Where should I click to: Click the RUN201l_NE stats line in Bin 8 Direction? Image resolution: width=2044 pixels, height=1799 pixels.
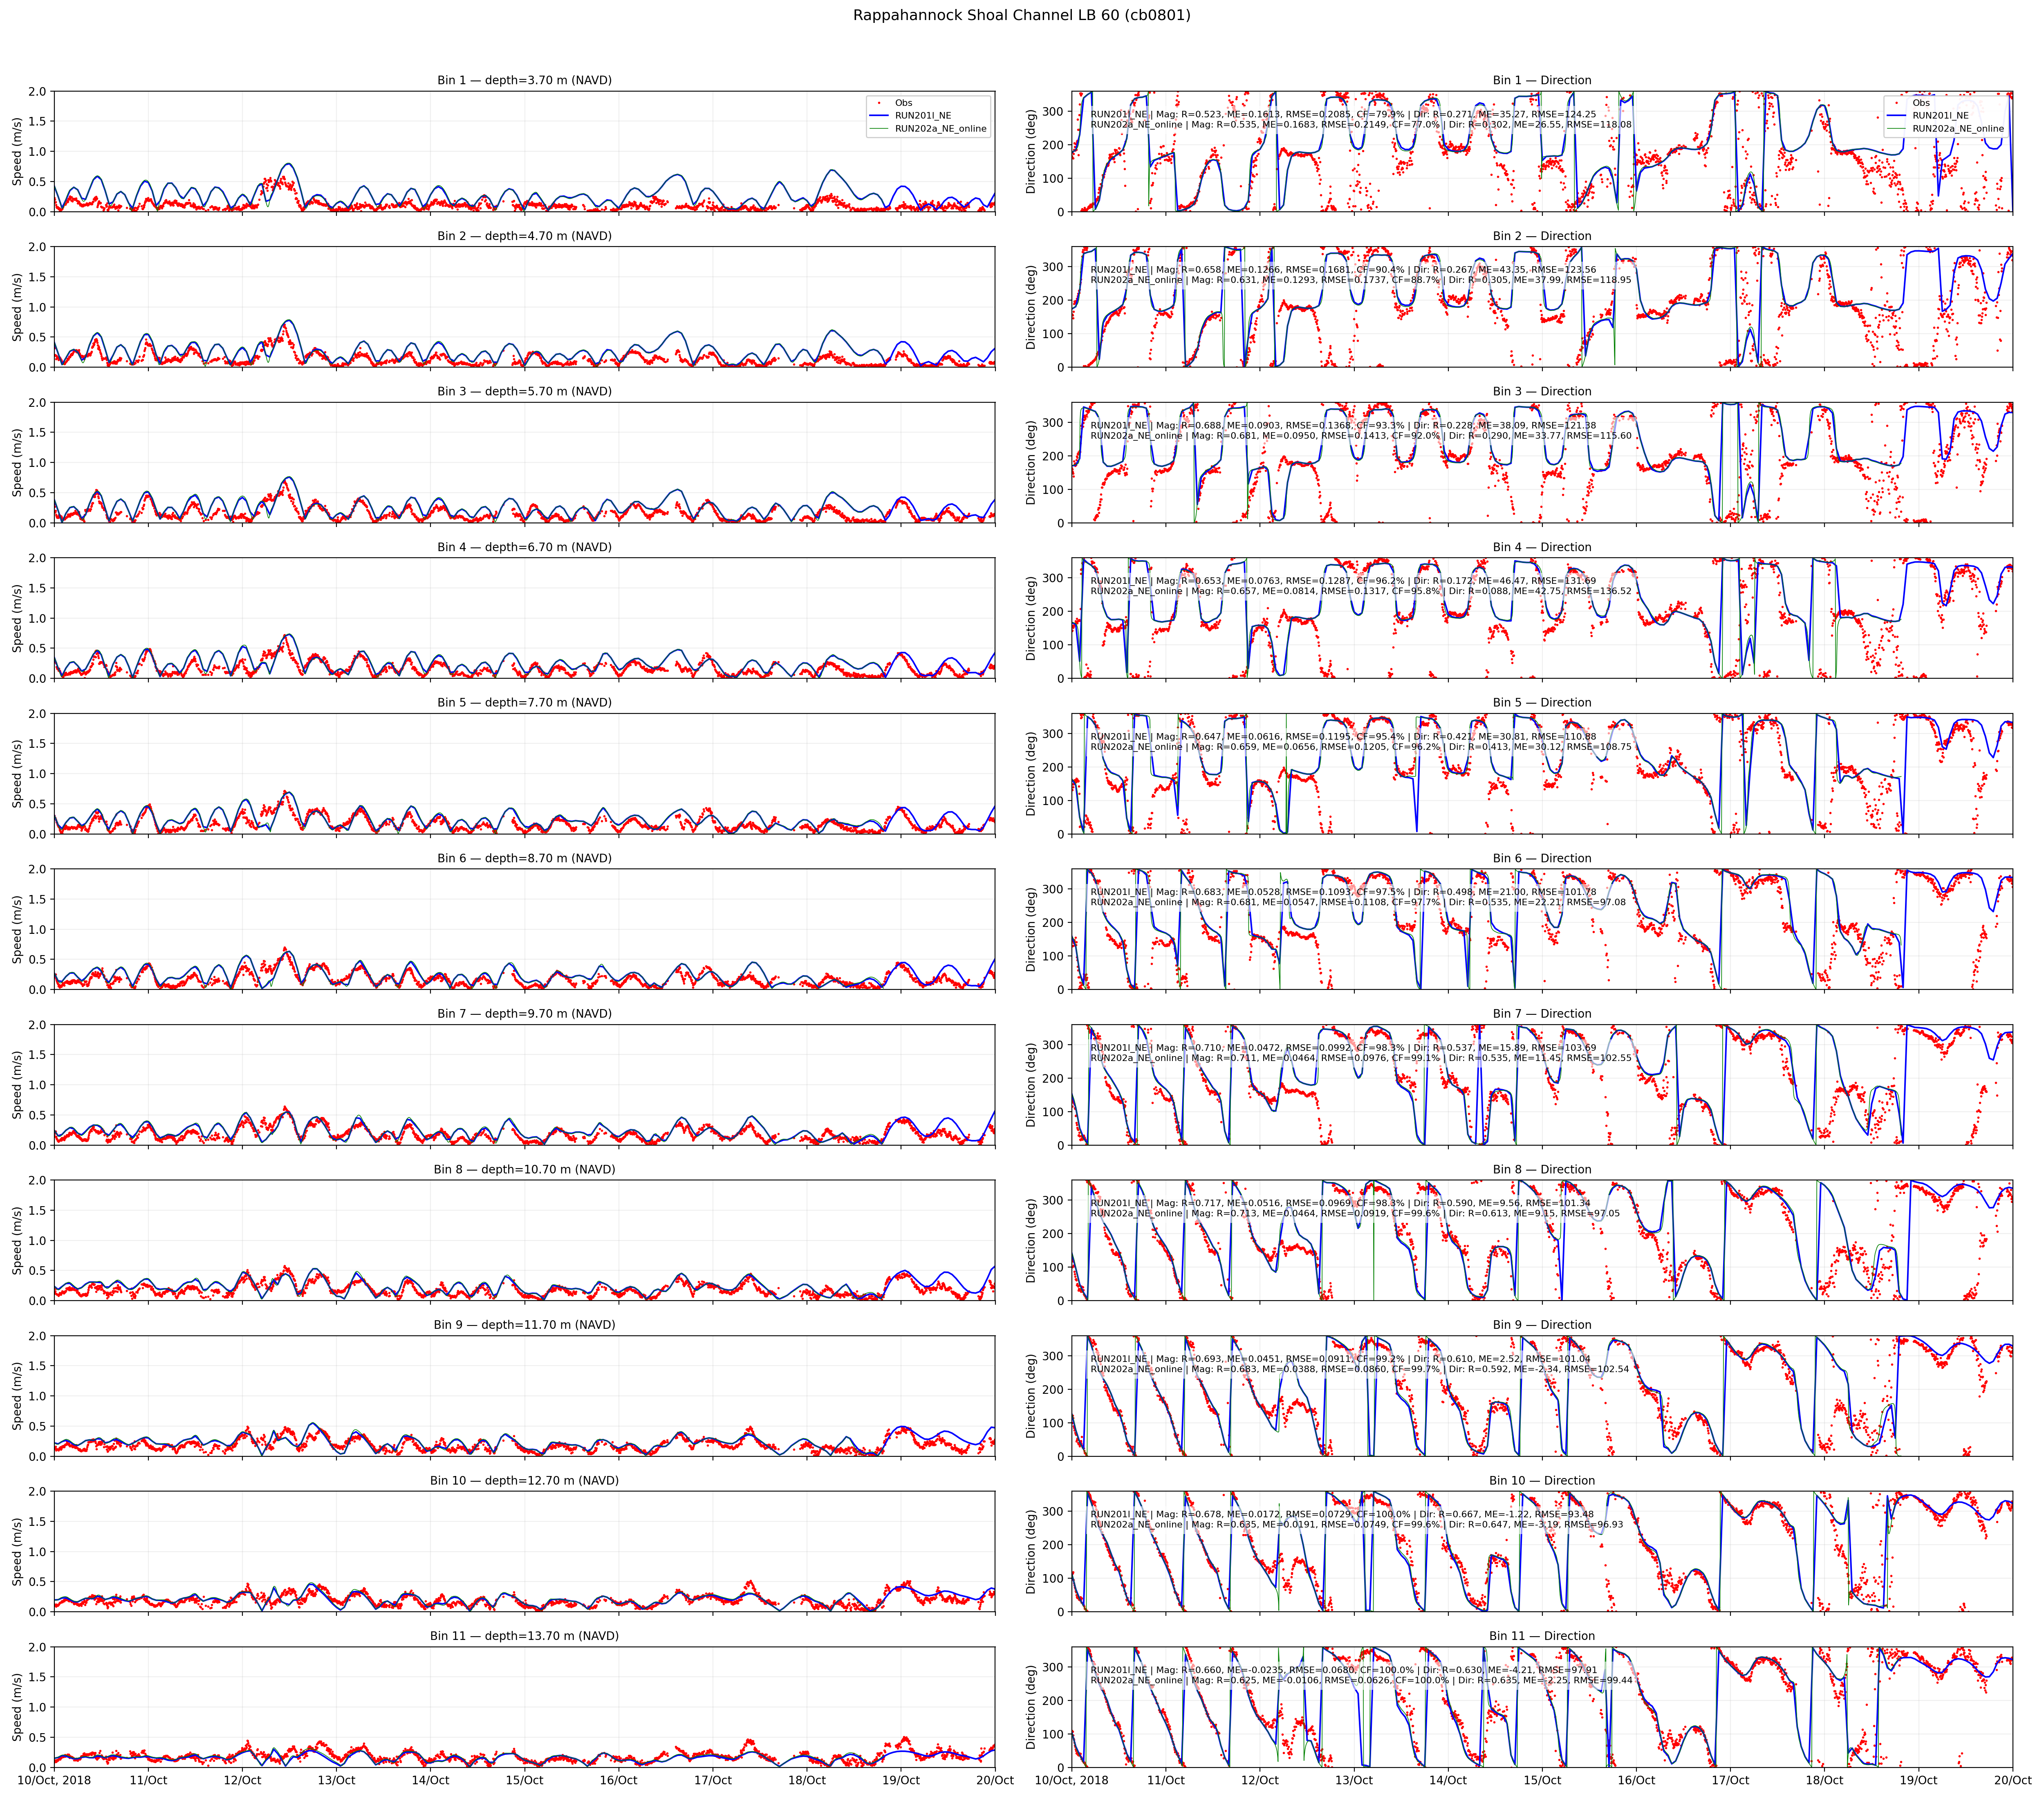(x=1340, y=1203)
